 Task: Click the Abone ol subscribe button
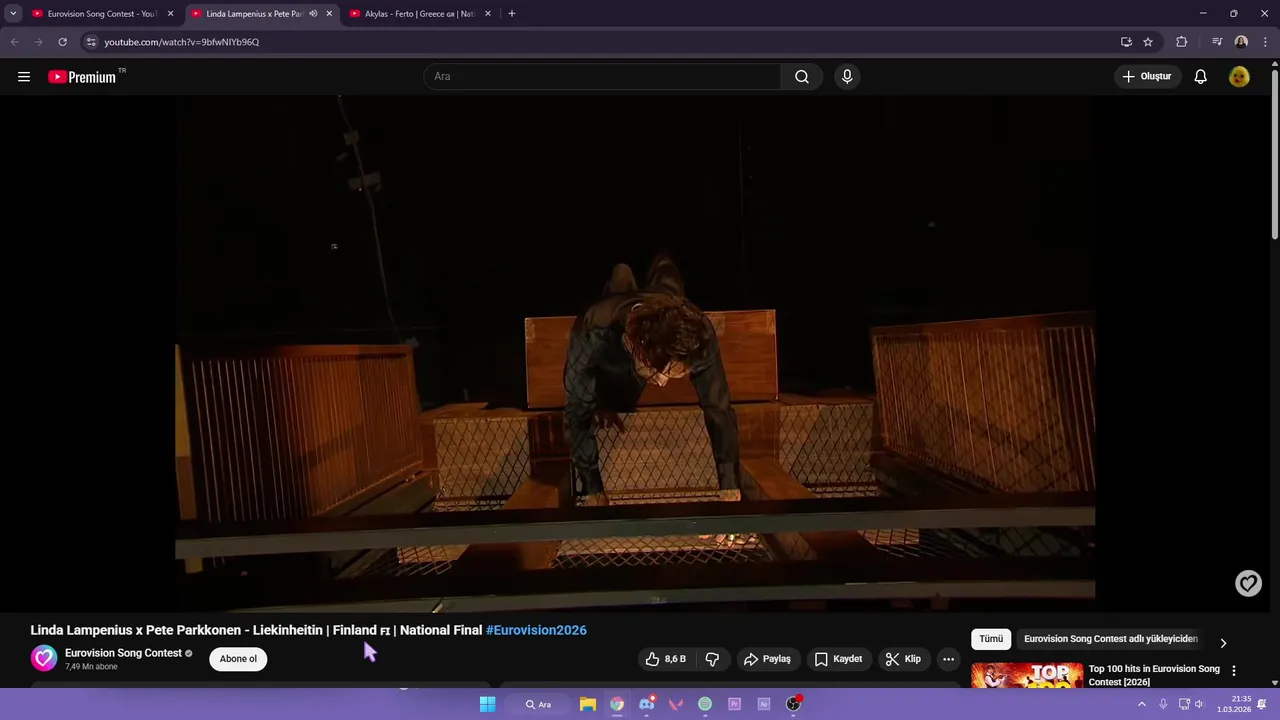point(238,659)
